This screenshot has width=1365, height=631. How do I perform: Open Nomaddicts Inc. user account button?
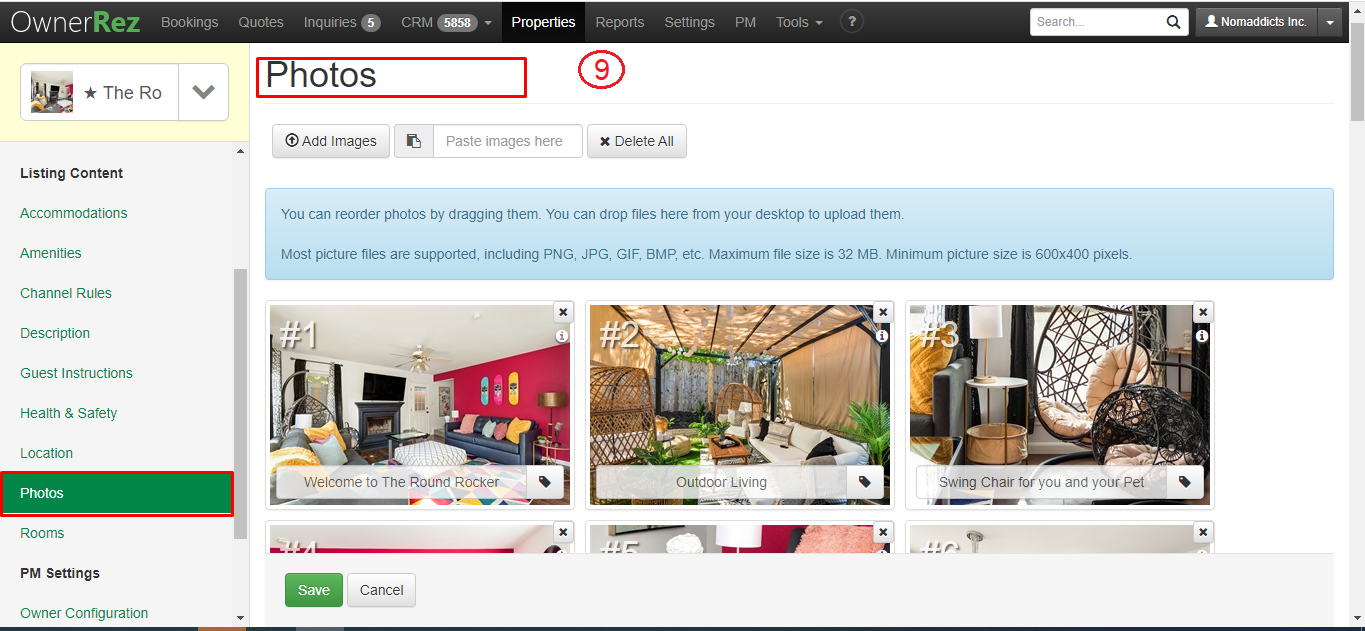point(1256,22)
